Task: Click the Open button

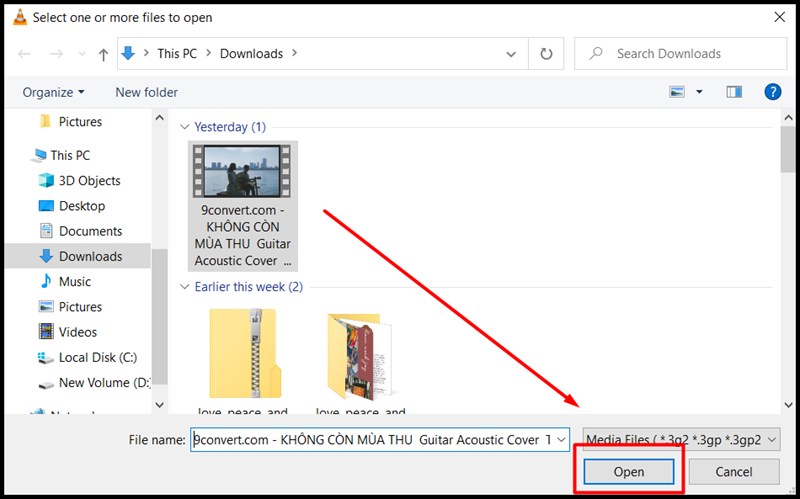Action: point(629,472)
